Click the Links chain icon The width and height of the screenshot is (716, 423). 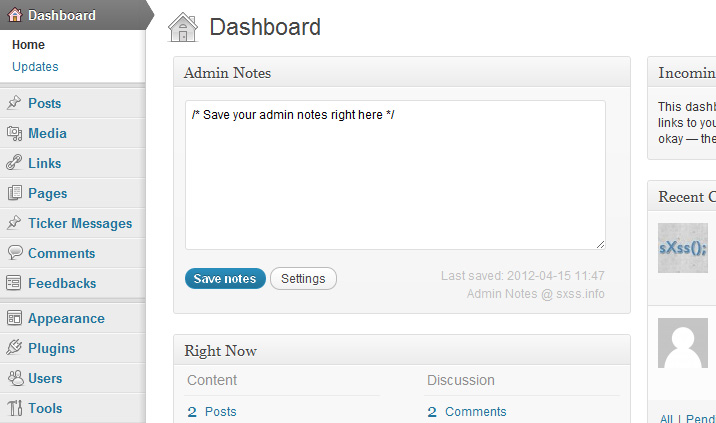14,163
